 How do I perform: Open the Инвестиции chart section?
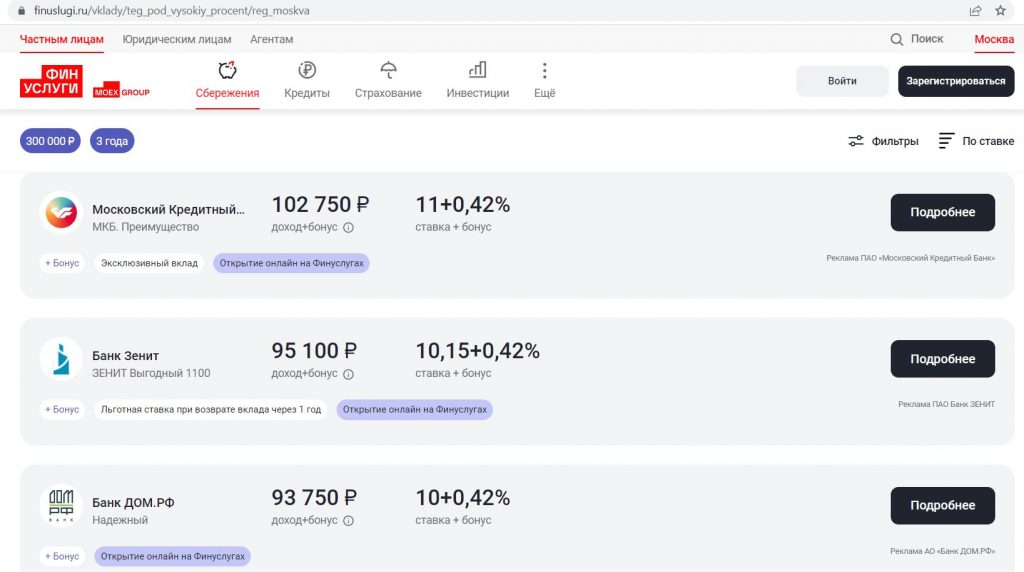pyautogui.click(x=477, y=80)
